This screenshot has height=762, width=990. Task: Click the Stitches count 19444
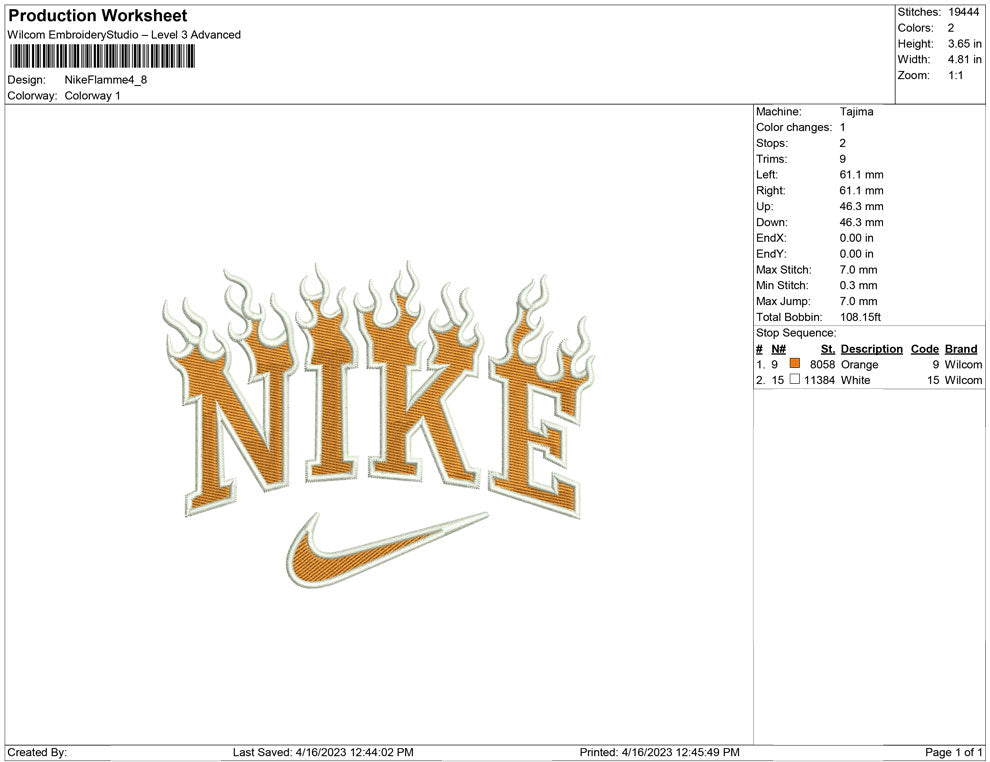[x=963, y=12]
